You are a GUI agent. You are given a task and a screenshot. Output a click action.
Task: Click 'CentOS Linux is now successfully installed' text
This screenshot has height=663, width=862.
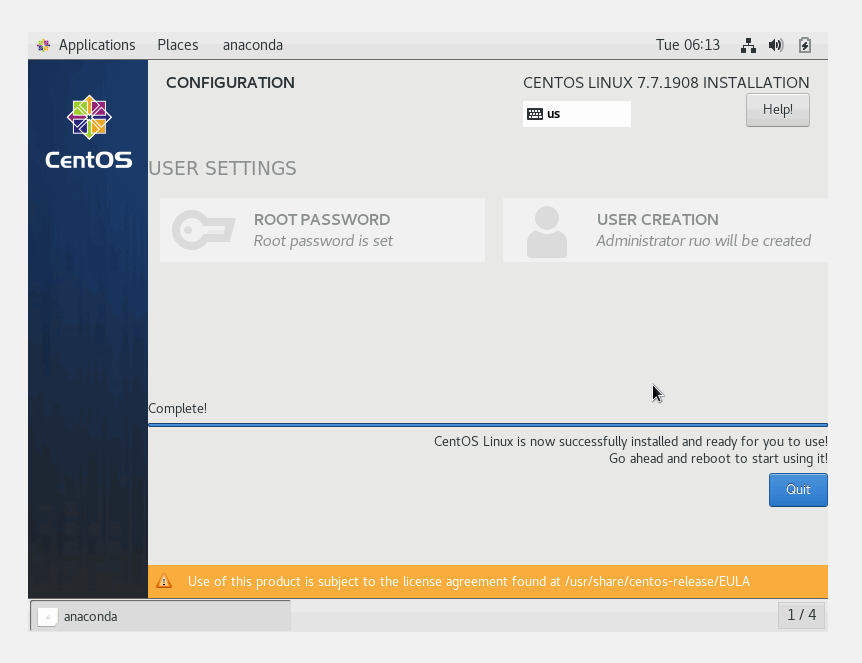point(631,441)
